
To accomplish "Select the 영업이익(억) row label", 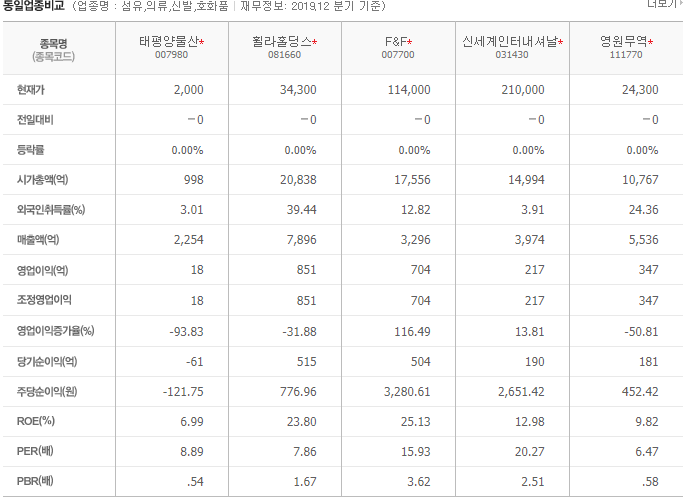I will (x=42, y=270).
